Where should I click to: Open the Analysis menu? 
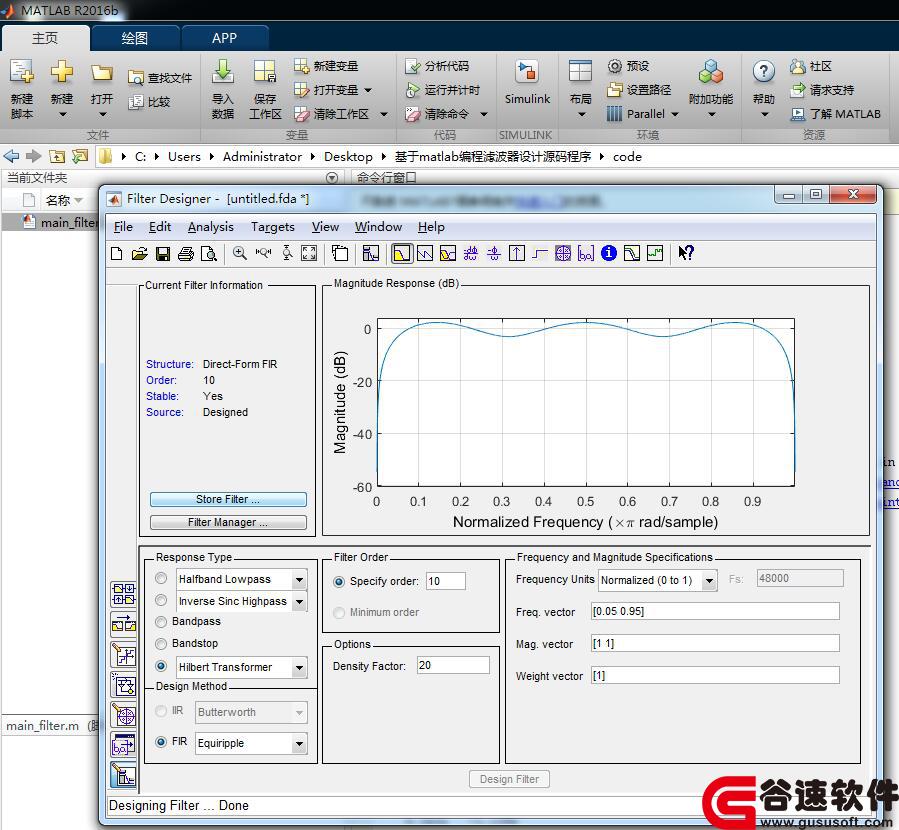click(210, 227)
